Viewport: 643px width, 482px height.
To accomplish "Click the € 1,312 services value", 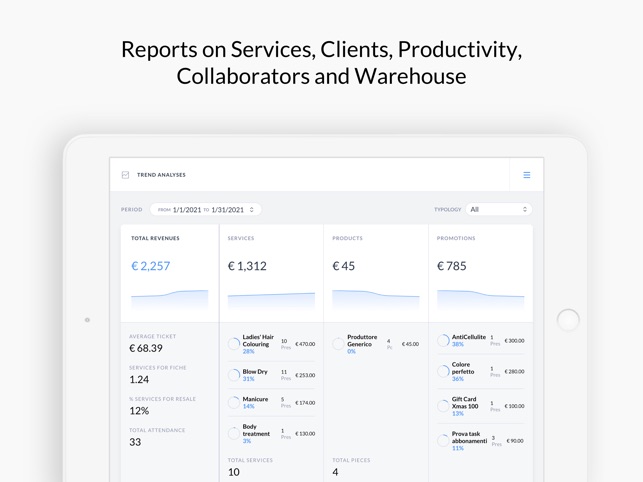I will [247, 266].
